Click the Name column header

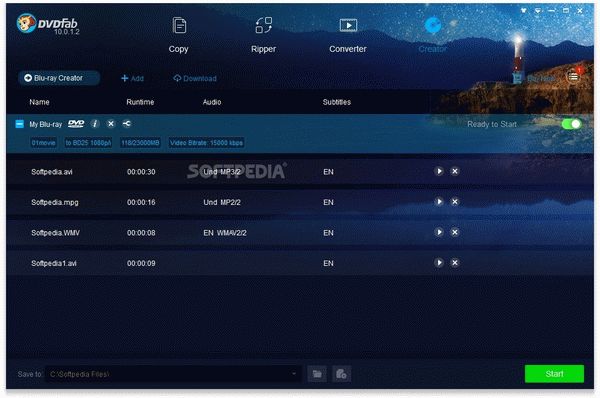[x=39, y=102]
